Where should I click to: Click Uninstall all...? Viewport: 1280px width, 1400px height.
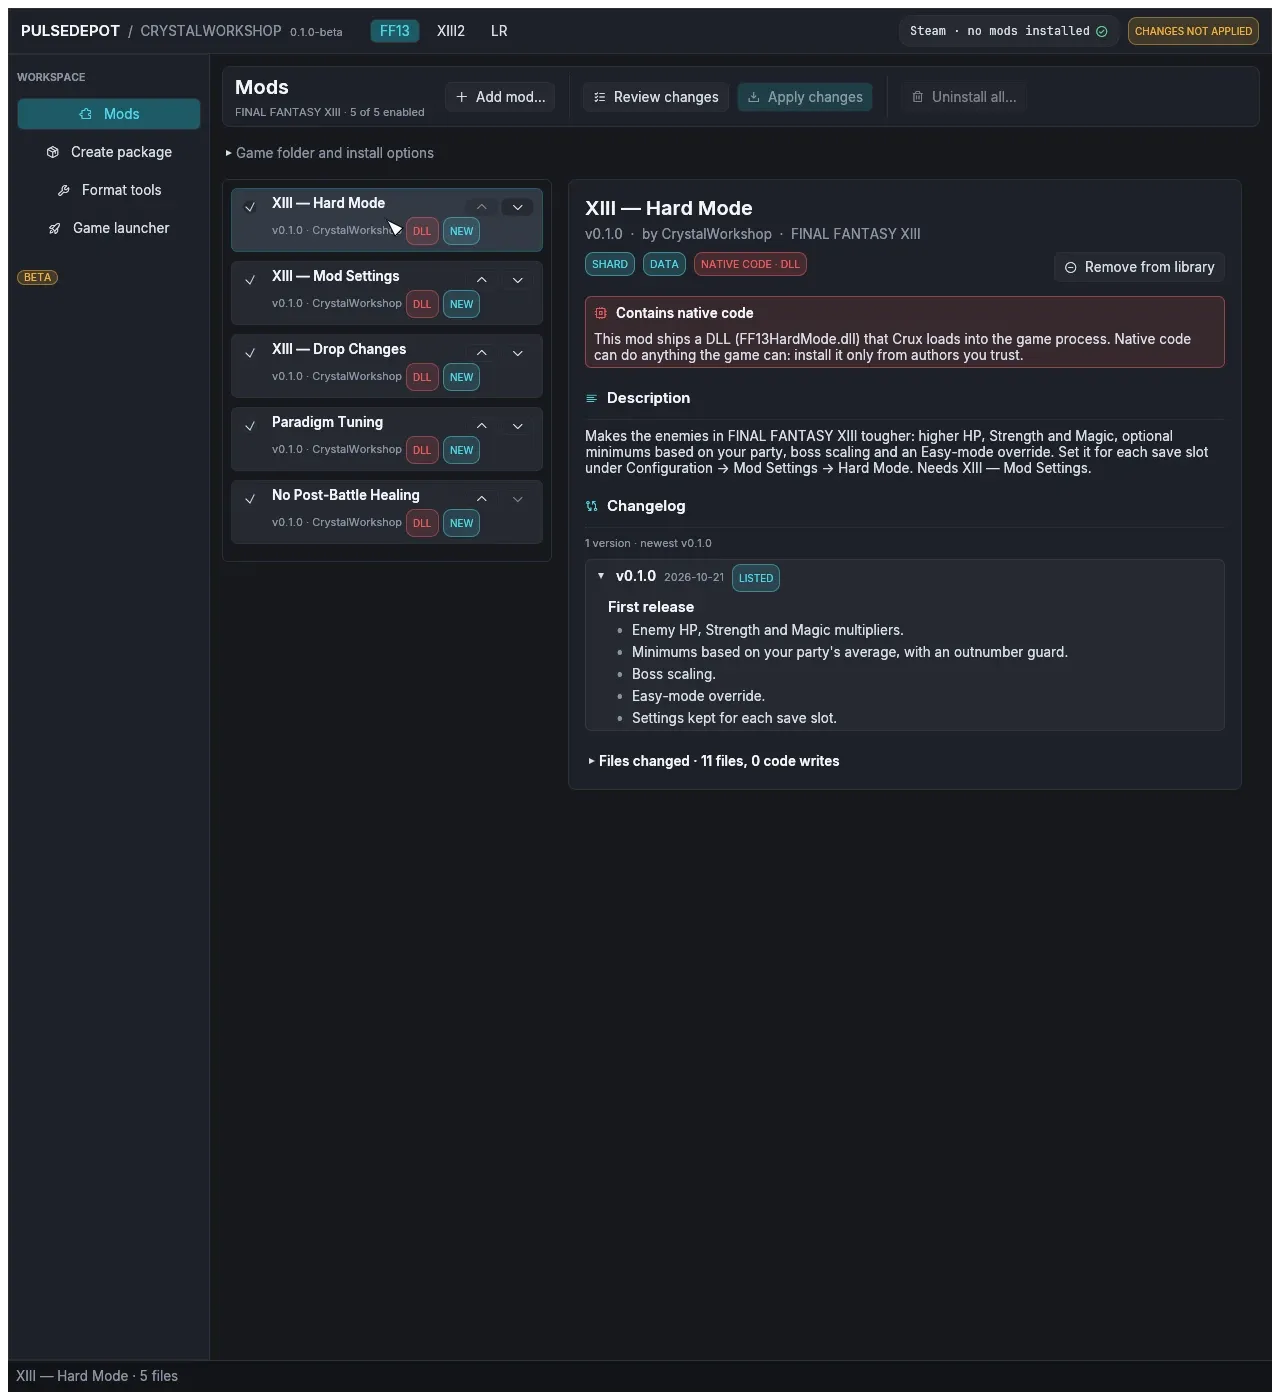964,97
